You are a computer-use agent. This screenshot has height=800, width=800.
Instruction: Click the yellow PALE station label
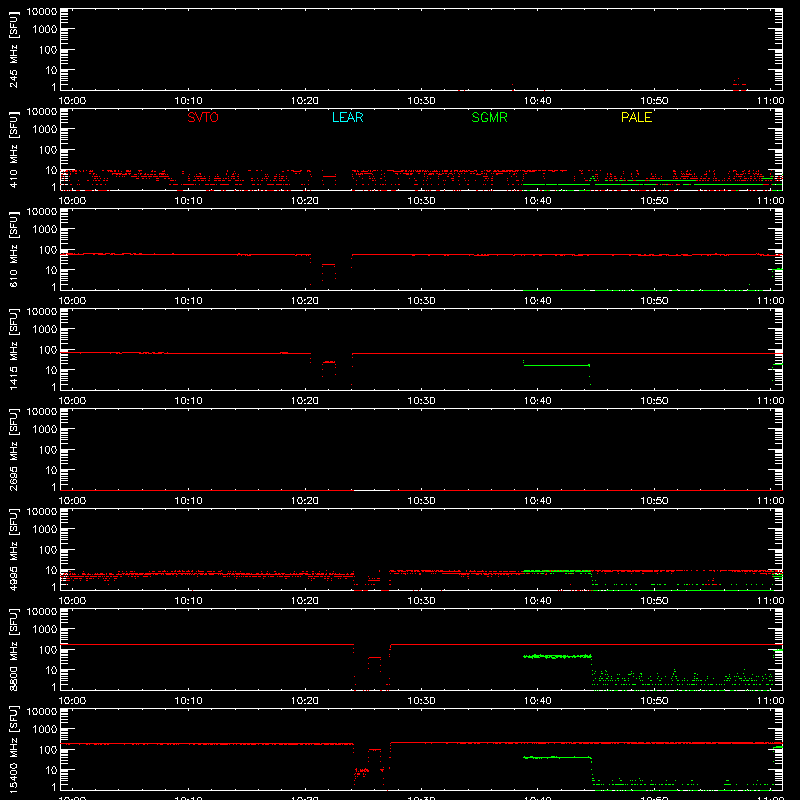pos(636,117)
